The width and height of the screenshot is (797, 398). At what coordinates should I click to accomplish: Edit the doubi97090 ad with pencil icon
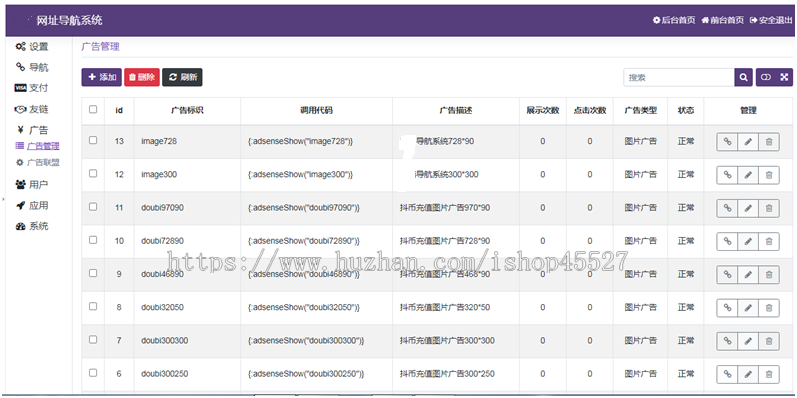tap(748, 208)
